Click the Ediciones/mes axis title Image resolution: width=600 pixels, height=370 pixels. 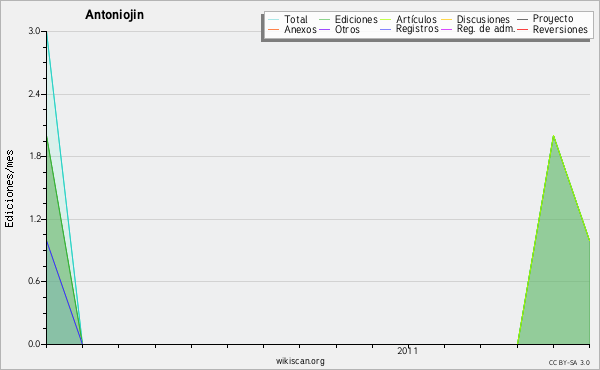tap(9, 189)
